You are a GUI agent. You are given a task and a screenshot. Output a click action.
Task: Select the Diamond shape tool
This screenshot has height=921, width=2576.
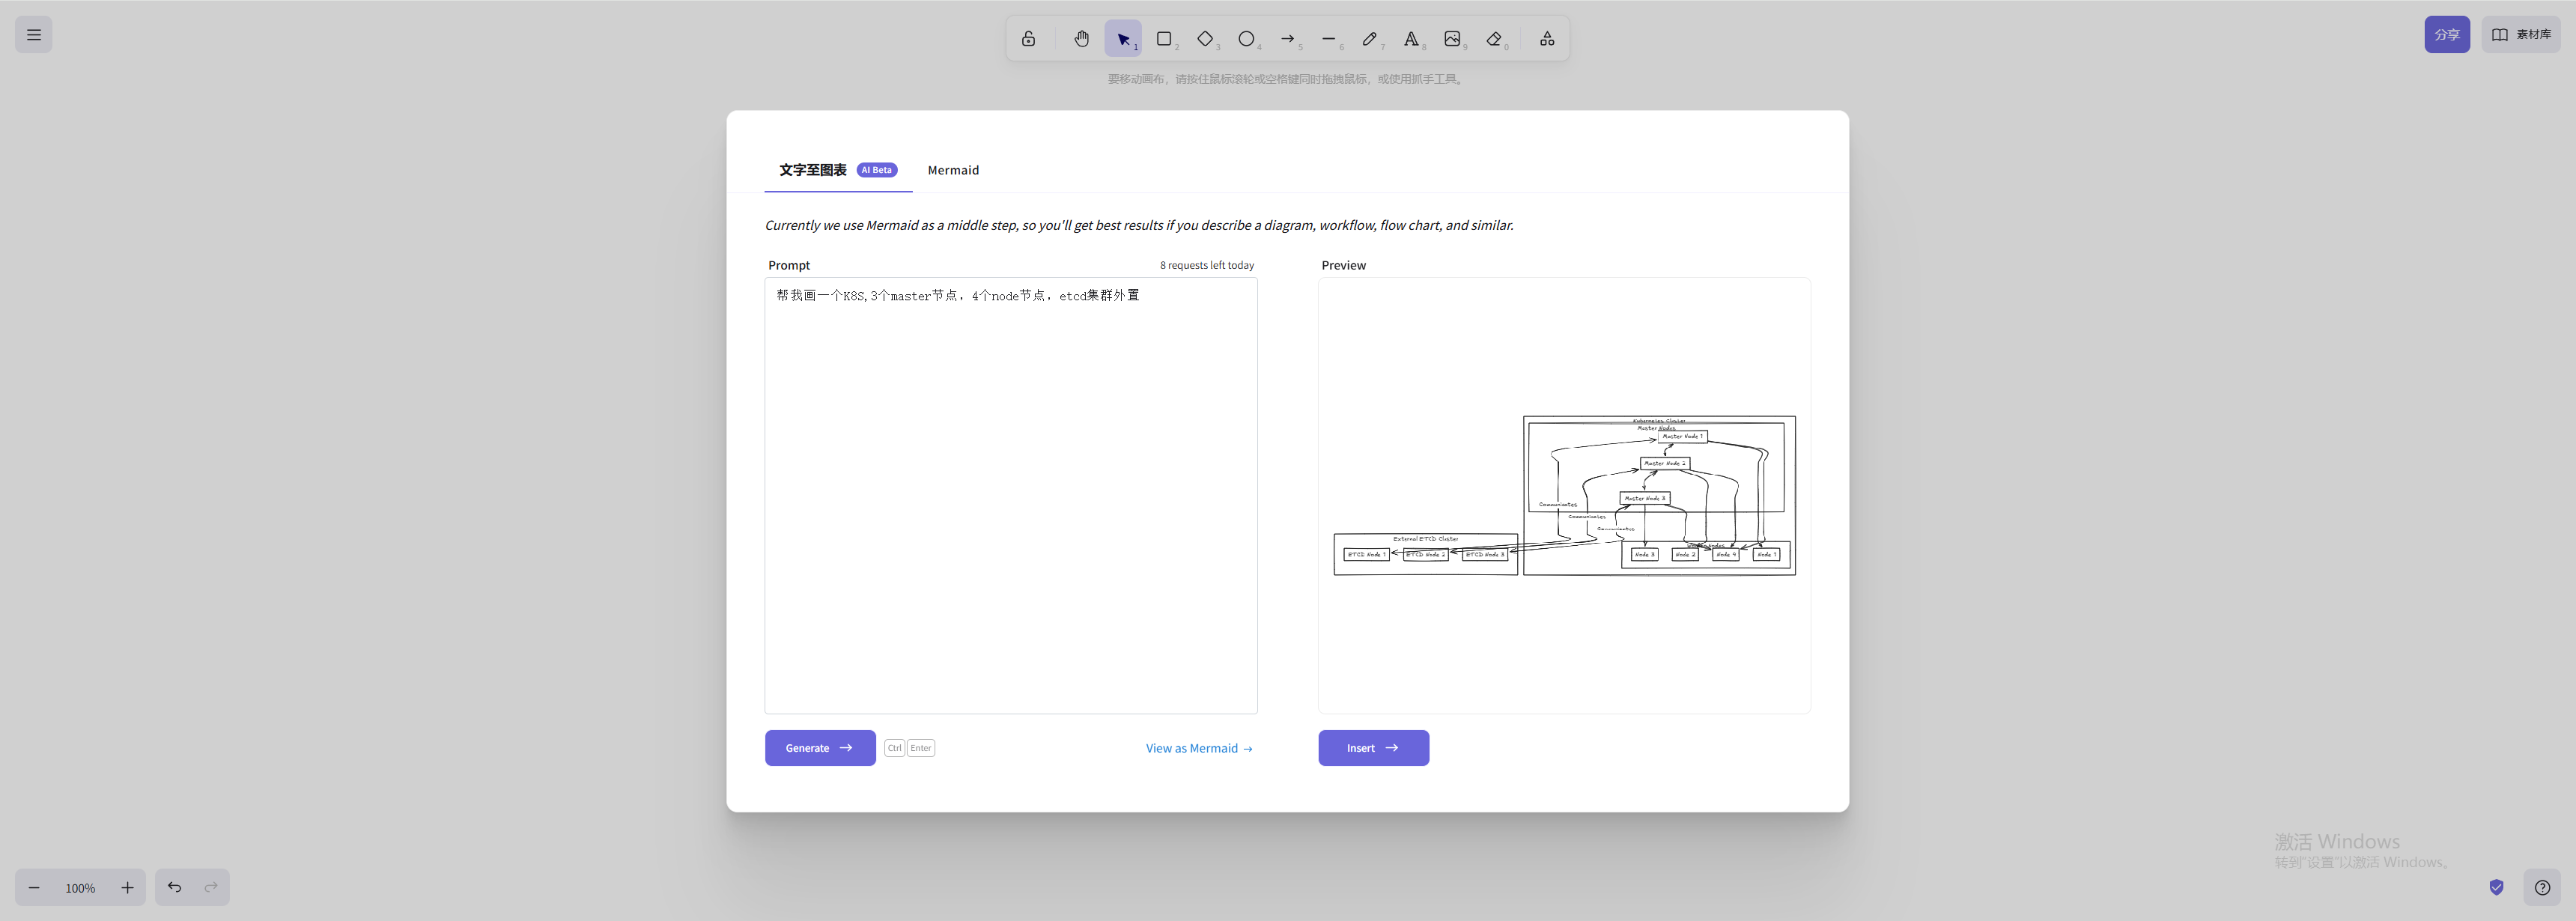1205,39
